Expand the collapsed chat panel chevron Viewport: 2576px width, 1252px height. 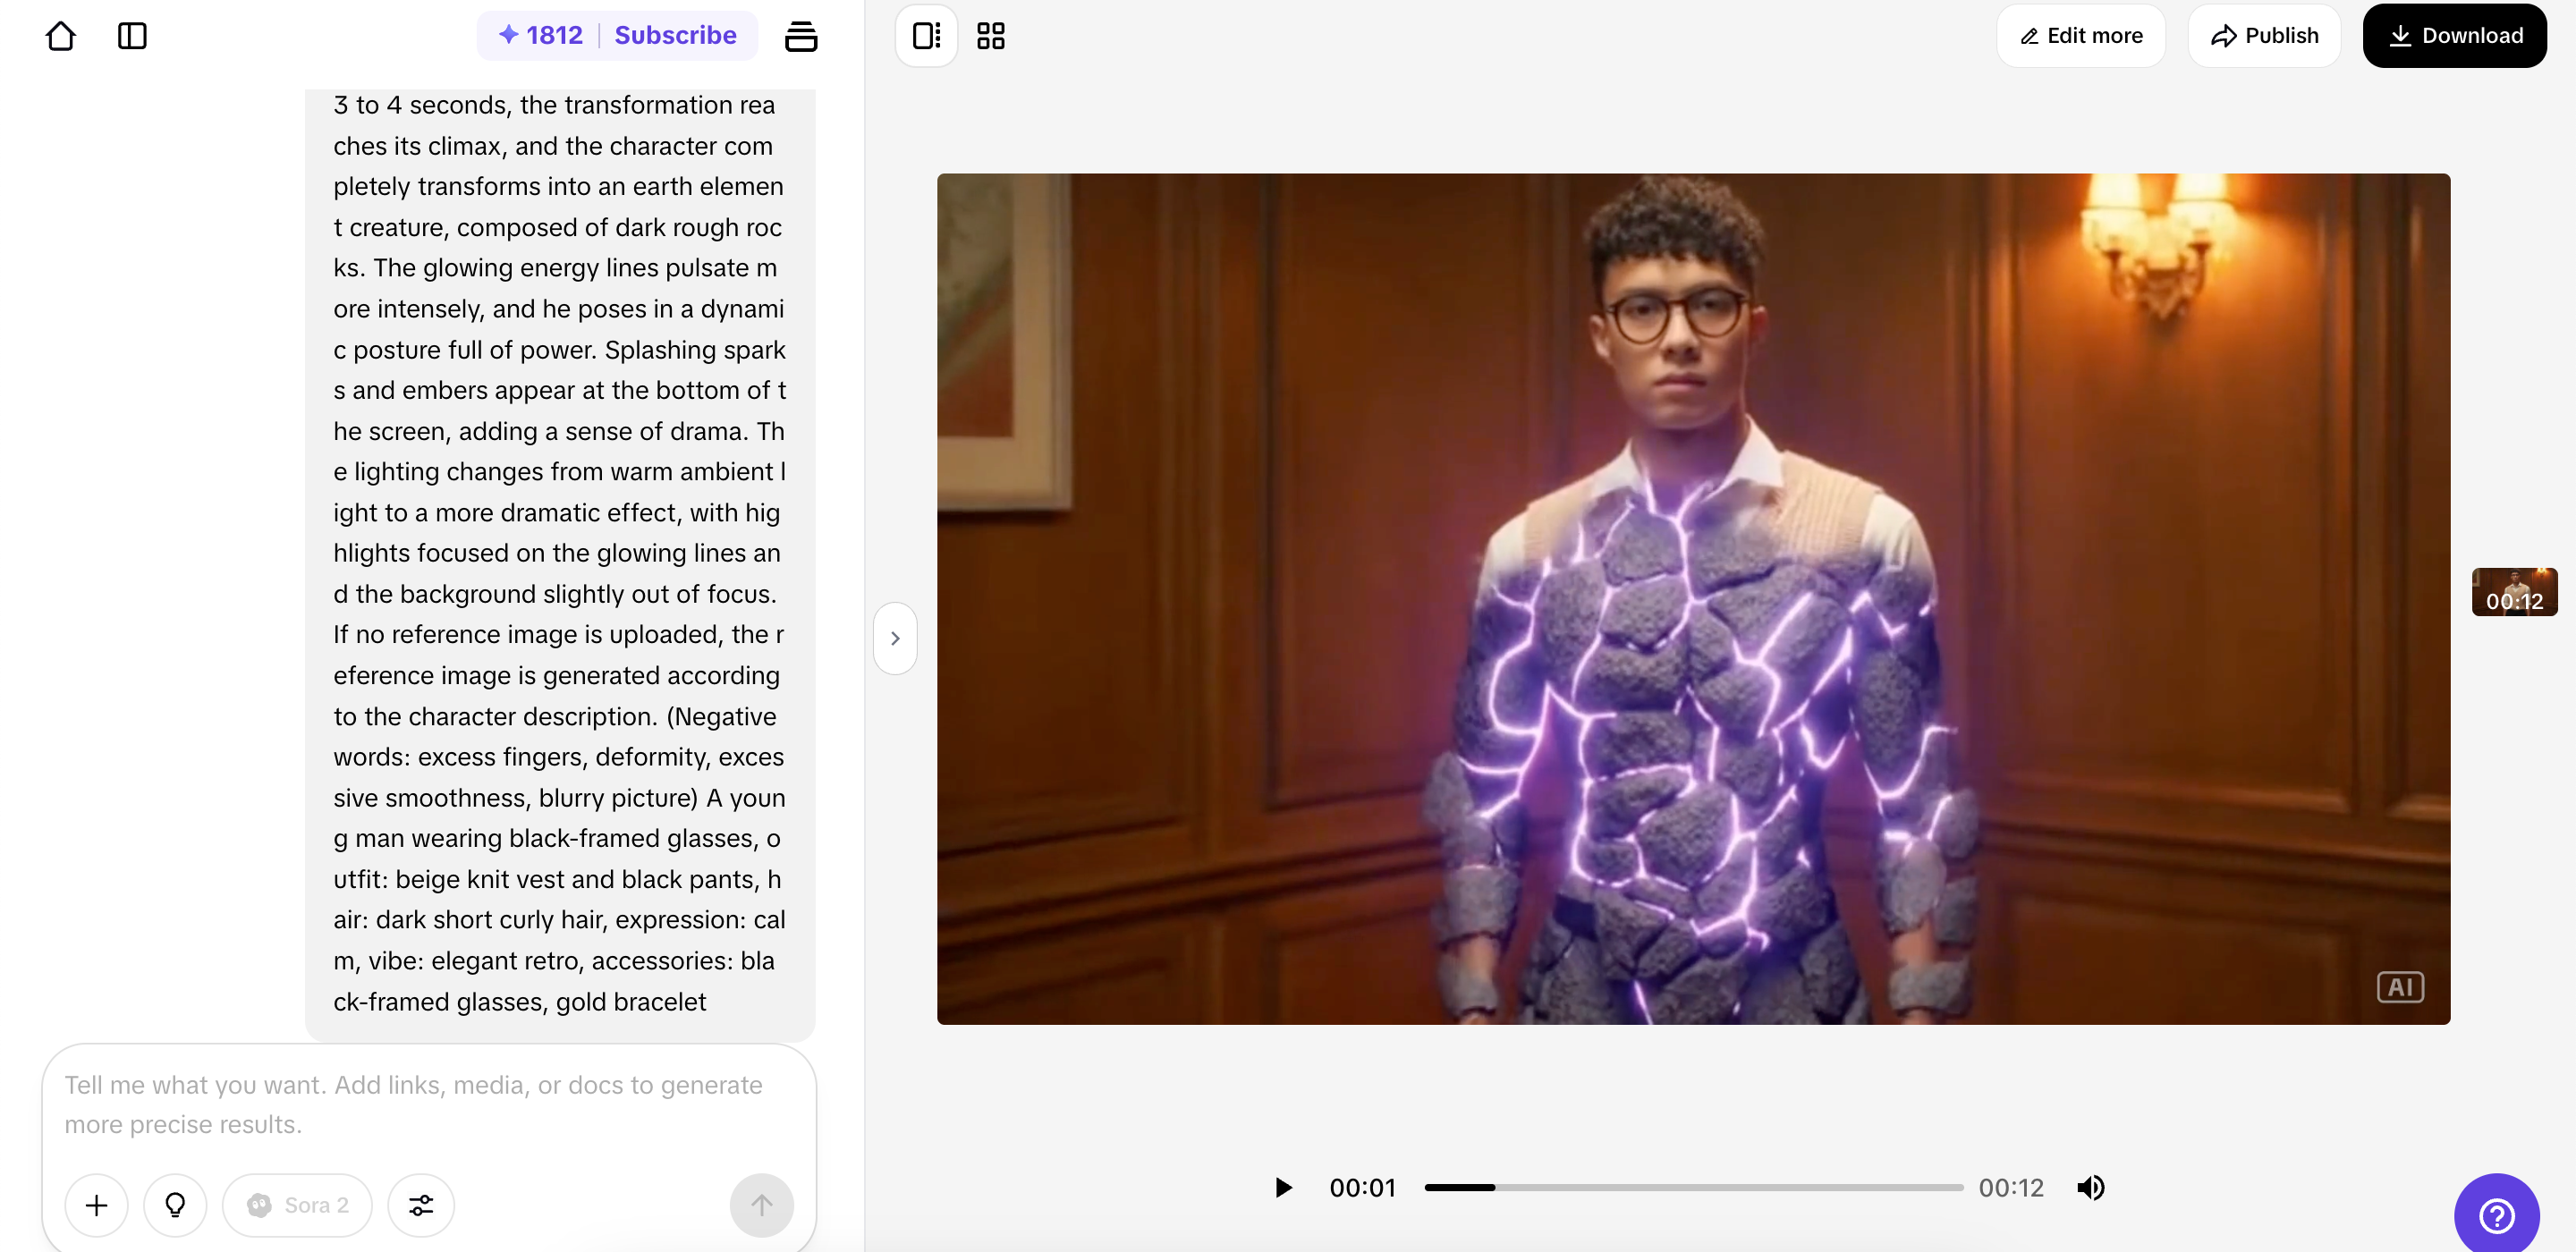pyautogui.click(x=895, y=638)
